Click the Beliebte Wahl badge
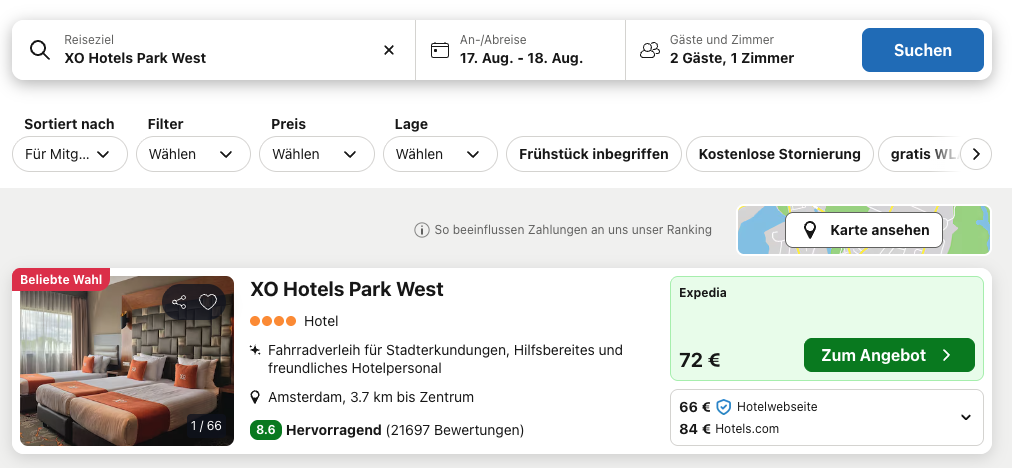Image resolution: width=1012 pixels, height=468 pixels. coord(61,280)
